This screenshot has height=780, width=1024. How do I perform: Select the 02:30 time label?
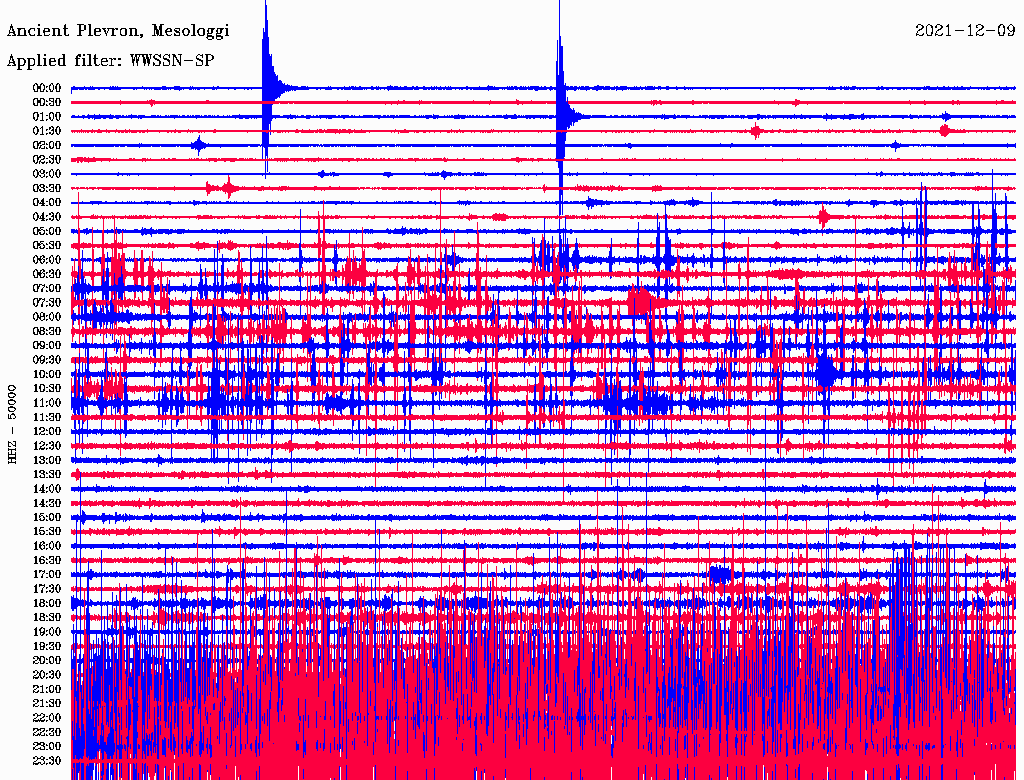pos(47,160)
